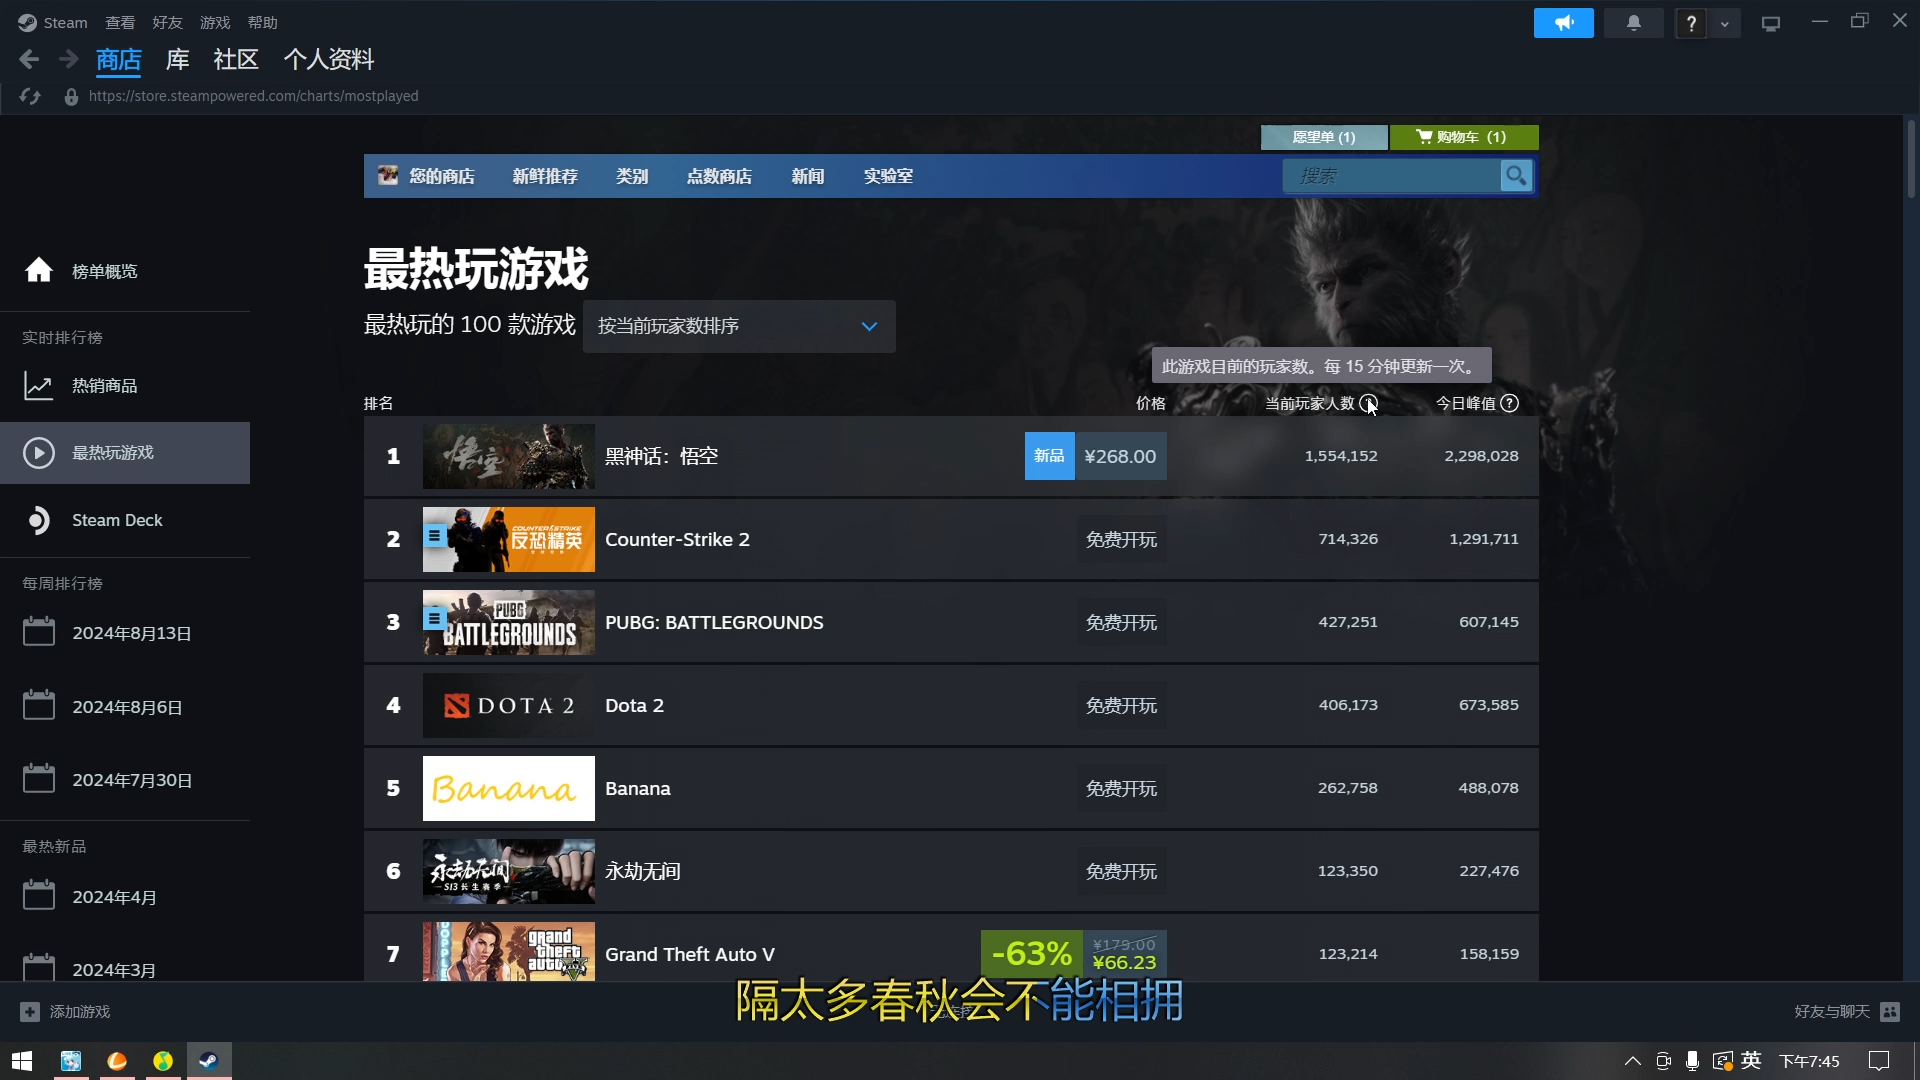The height and width of the screenshot is (1080, 1920).
Task: Open 类别 in store nav
Action: pyautogui.click(x=632, y=176)
